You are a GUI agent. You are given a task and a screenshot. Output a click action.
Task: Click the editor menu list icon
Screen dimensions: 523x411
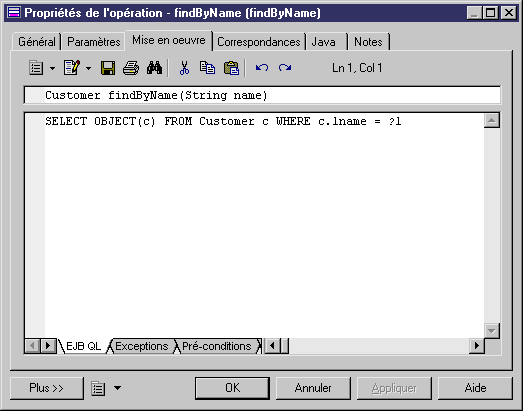coord(36,68)
